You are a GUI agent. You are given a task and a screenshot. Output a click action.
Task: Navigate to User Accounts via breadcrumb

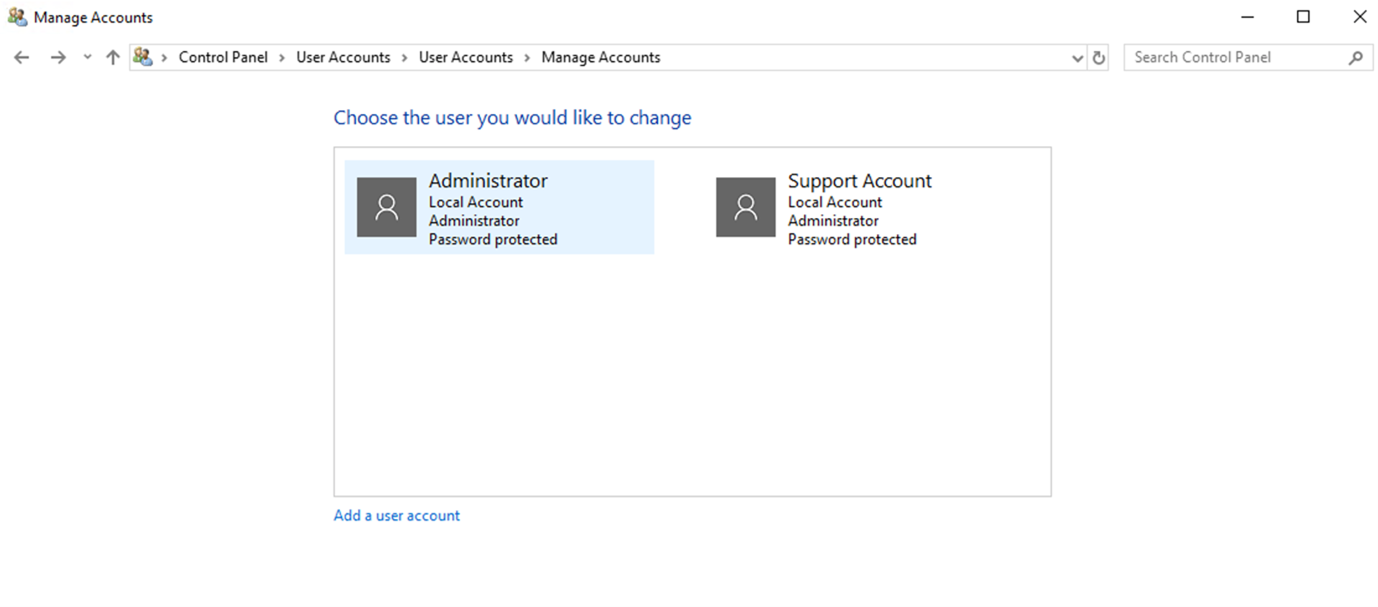tap(343, 57)
